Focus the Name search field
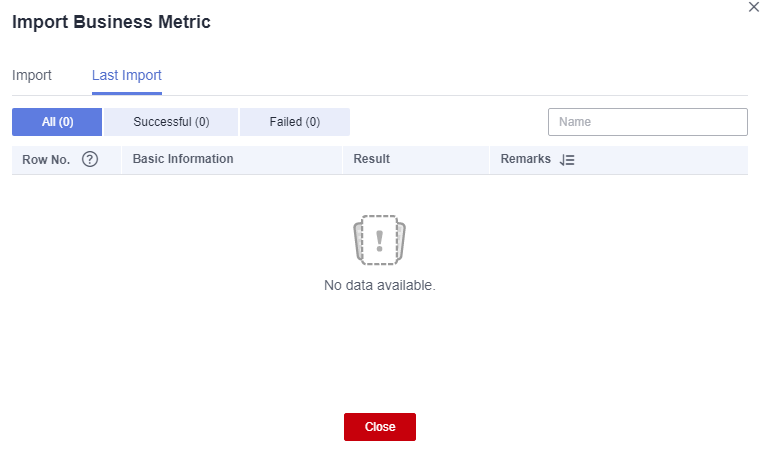Screen dimensions: 773x450 pos(648,122)
